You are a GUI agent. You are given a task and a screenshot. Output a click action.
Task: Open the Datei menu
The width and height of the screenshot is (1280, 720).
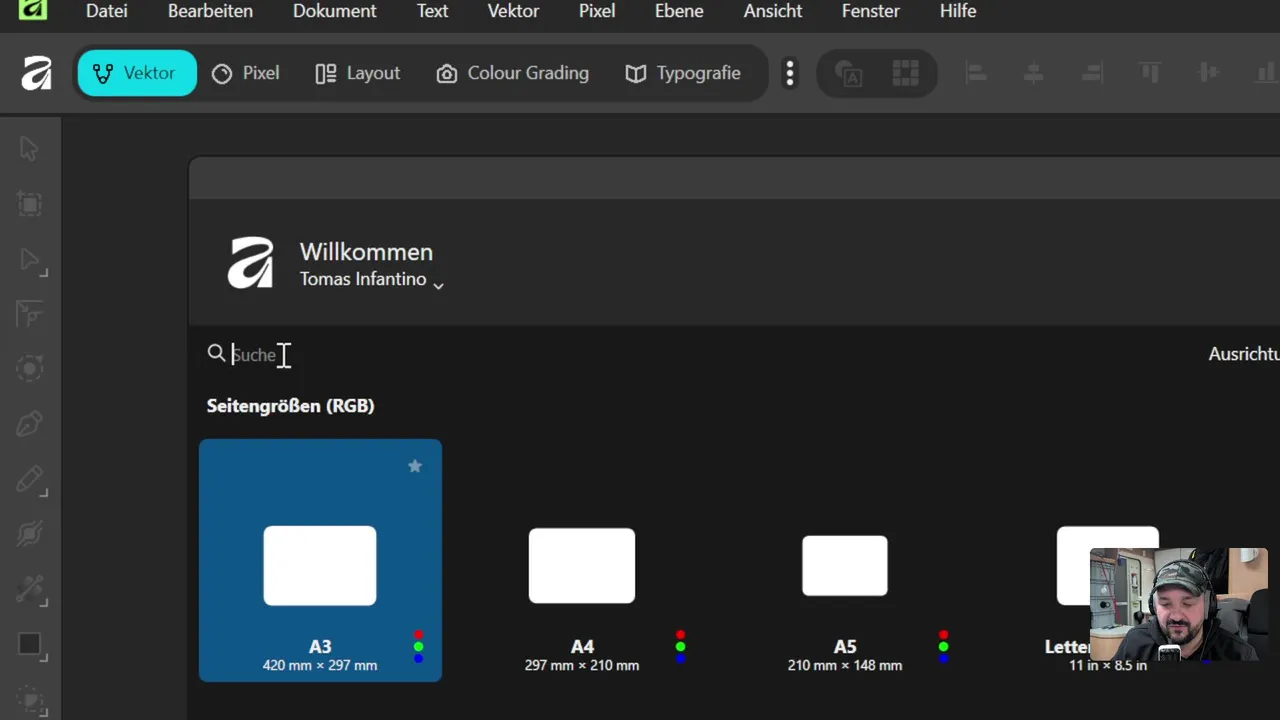[107, 11]
